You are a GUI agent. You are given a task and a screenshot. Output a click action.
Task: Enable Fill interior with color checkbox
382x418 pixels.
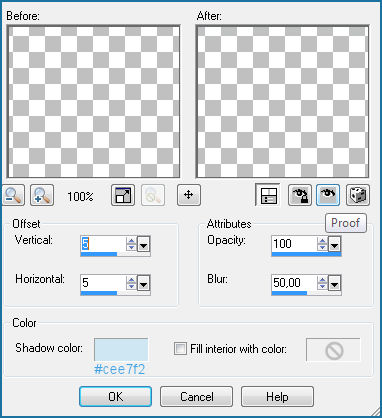pos(180,349)
